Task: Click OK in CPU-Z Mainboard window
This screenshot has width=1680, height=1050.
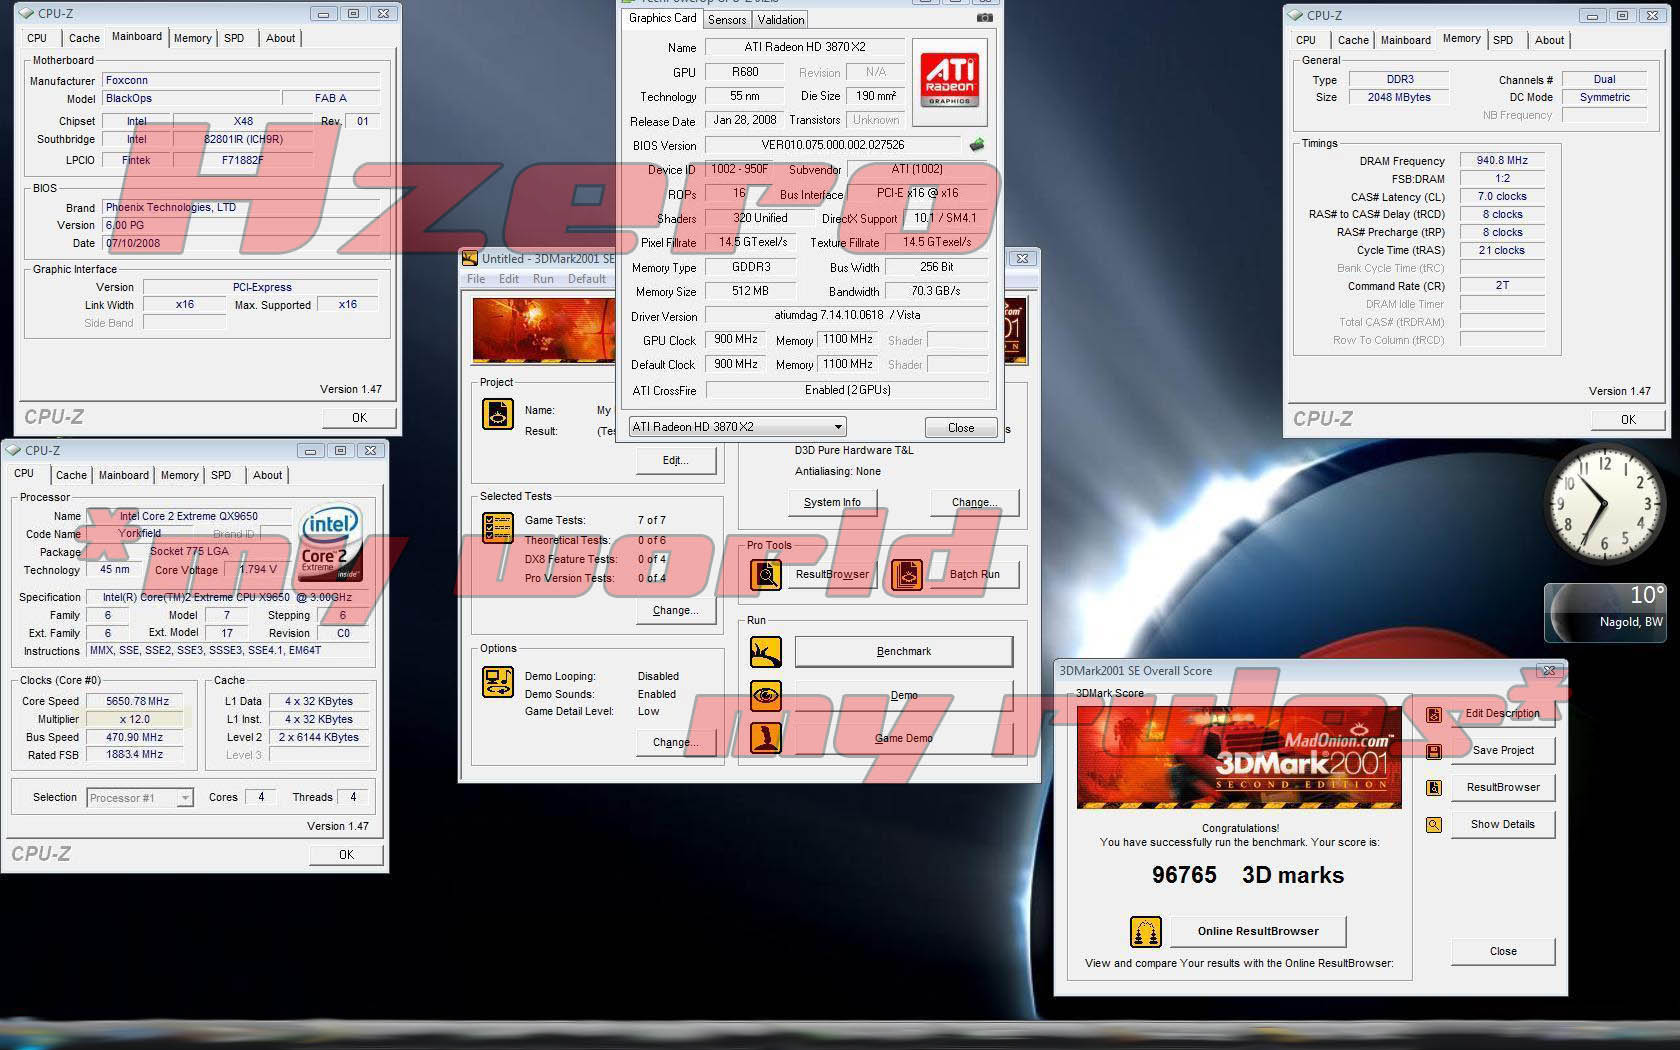Action: 359,418
